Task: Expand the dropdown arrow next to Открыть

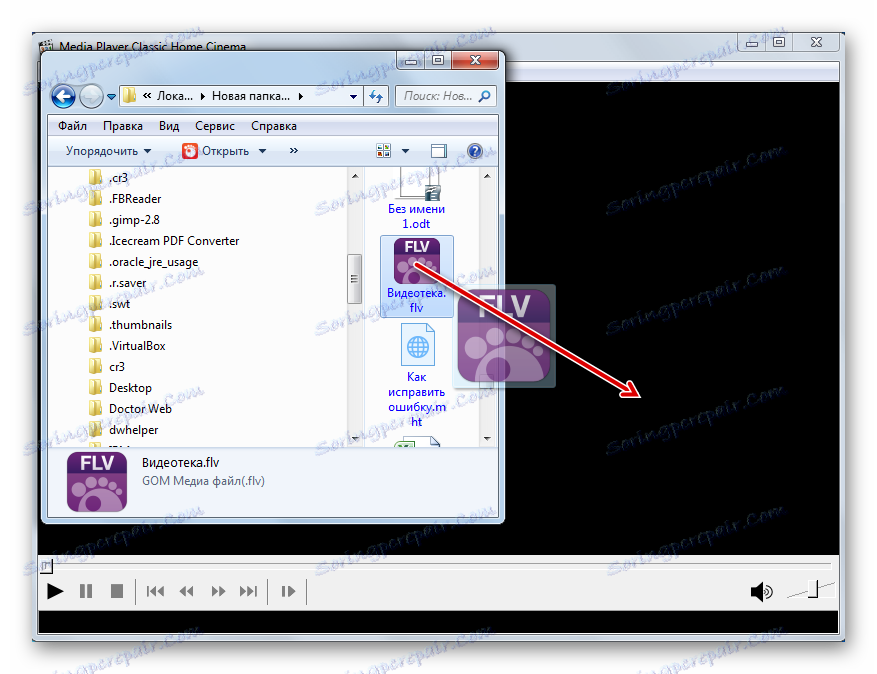Action: tap(262, 151)
